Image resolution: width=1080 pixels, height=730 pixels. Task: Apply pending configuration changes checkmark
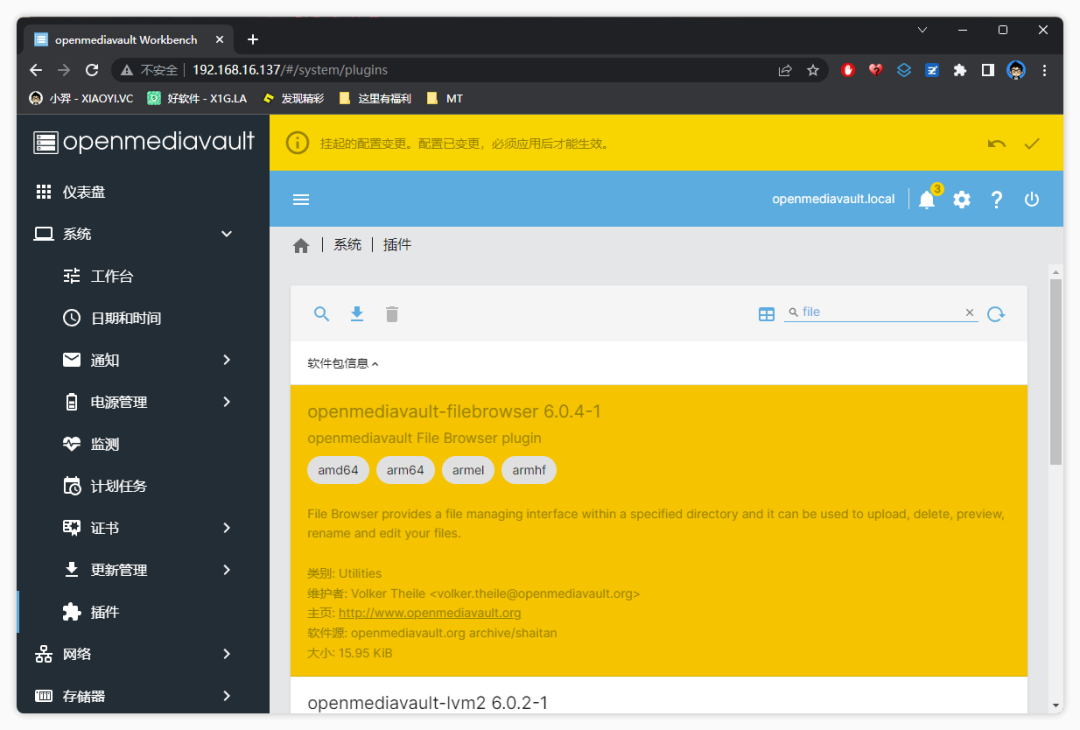coord(1031,144)
